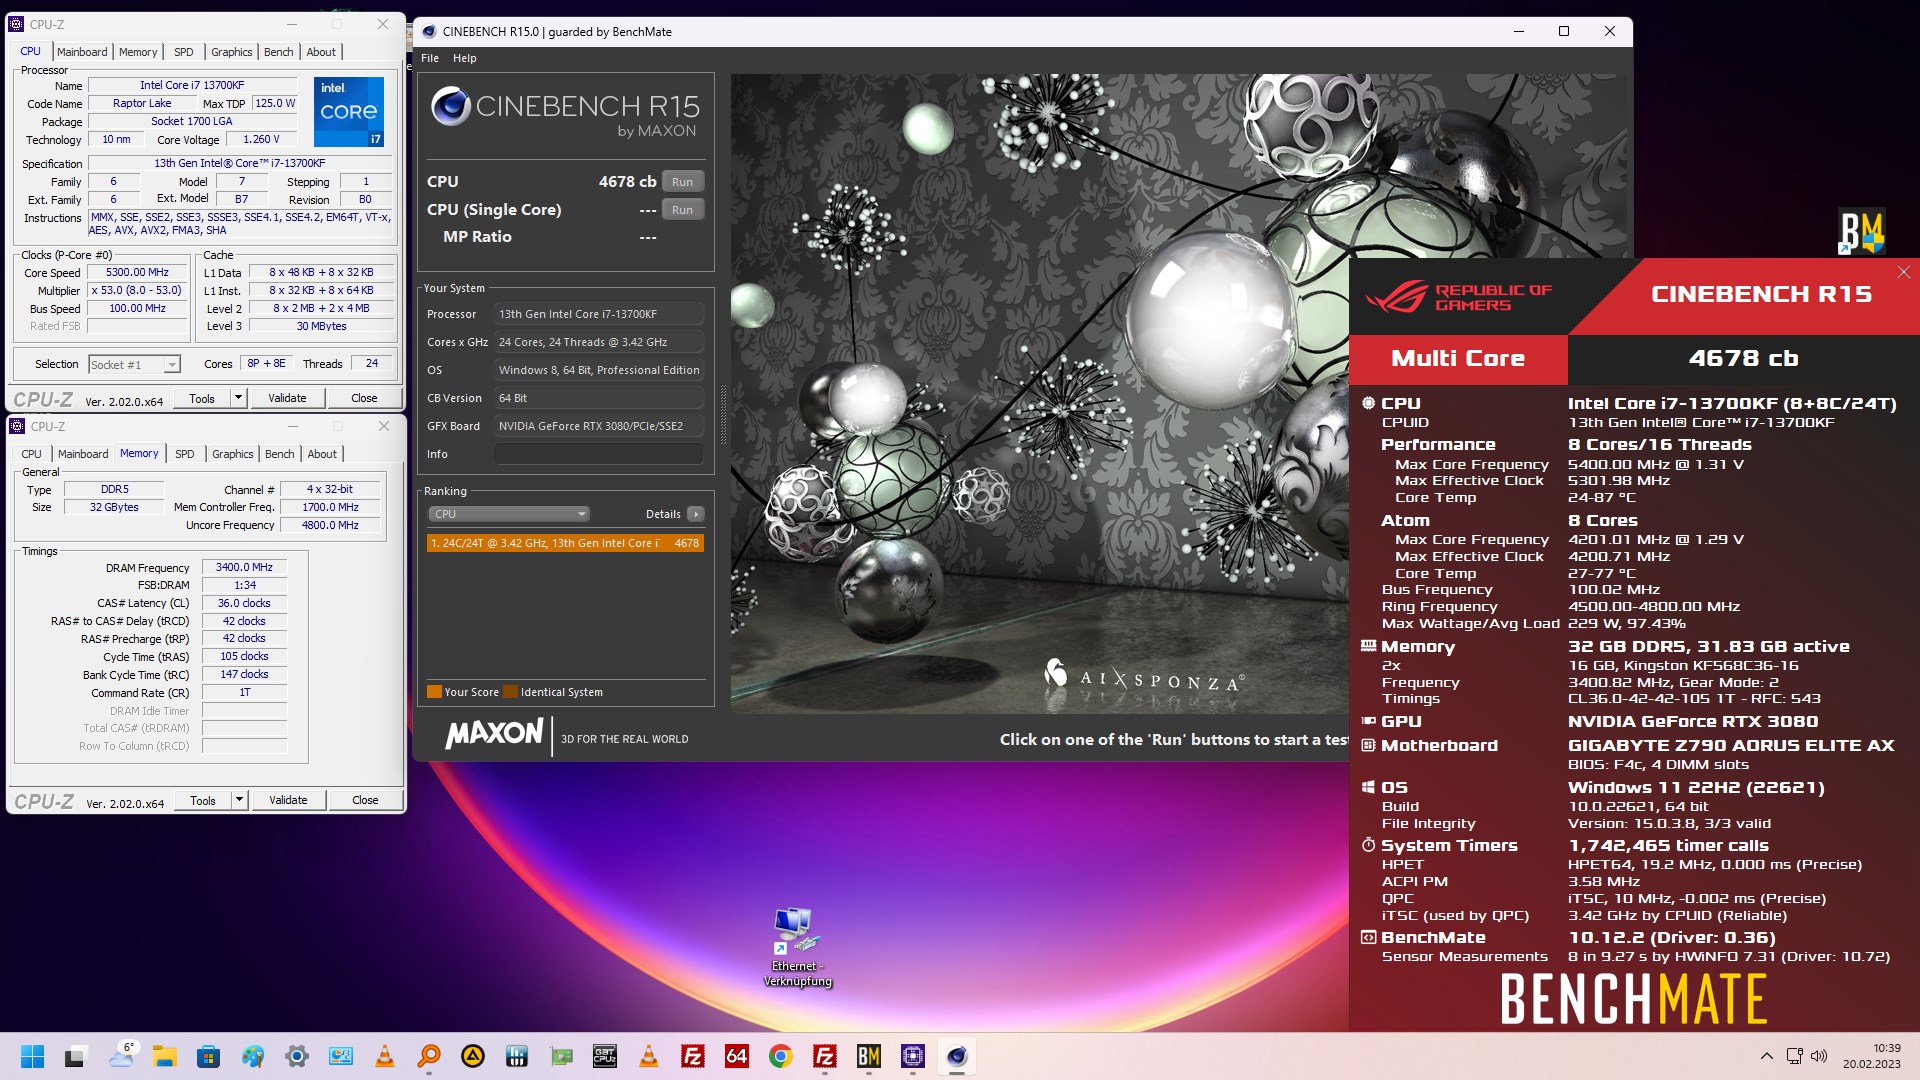Click the Intel Core i7 logo in CPU-Z
Viewport: 1920px width, 1080px height.
[x=348, y=112]
